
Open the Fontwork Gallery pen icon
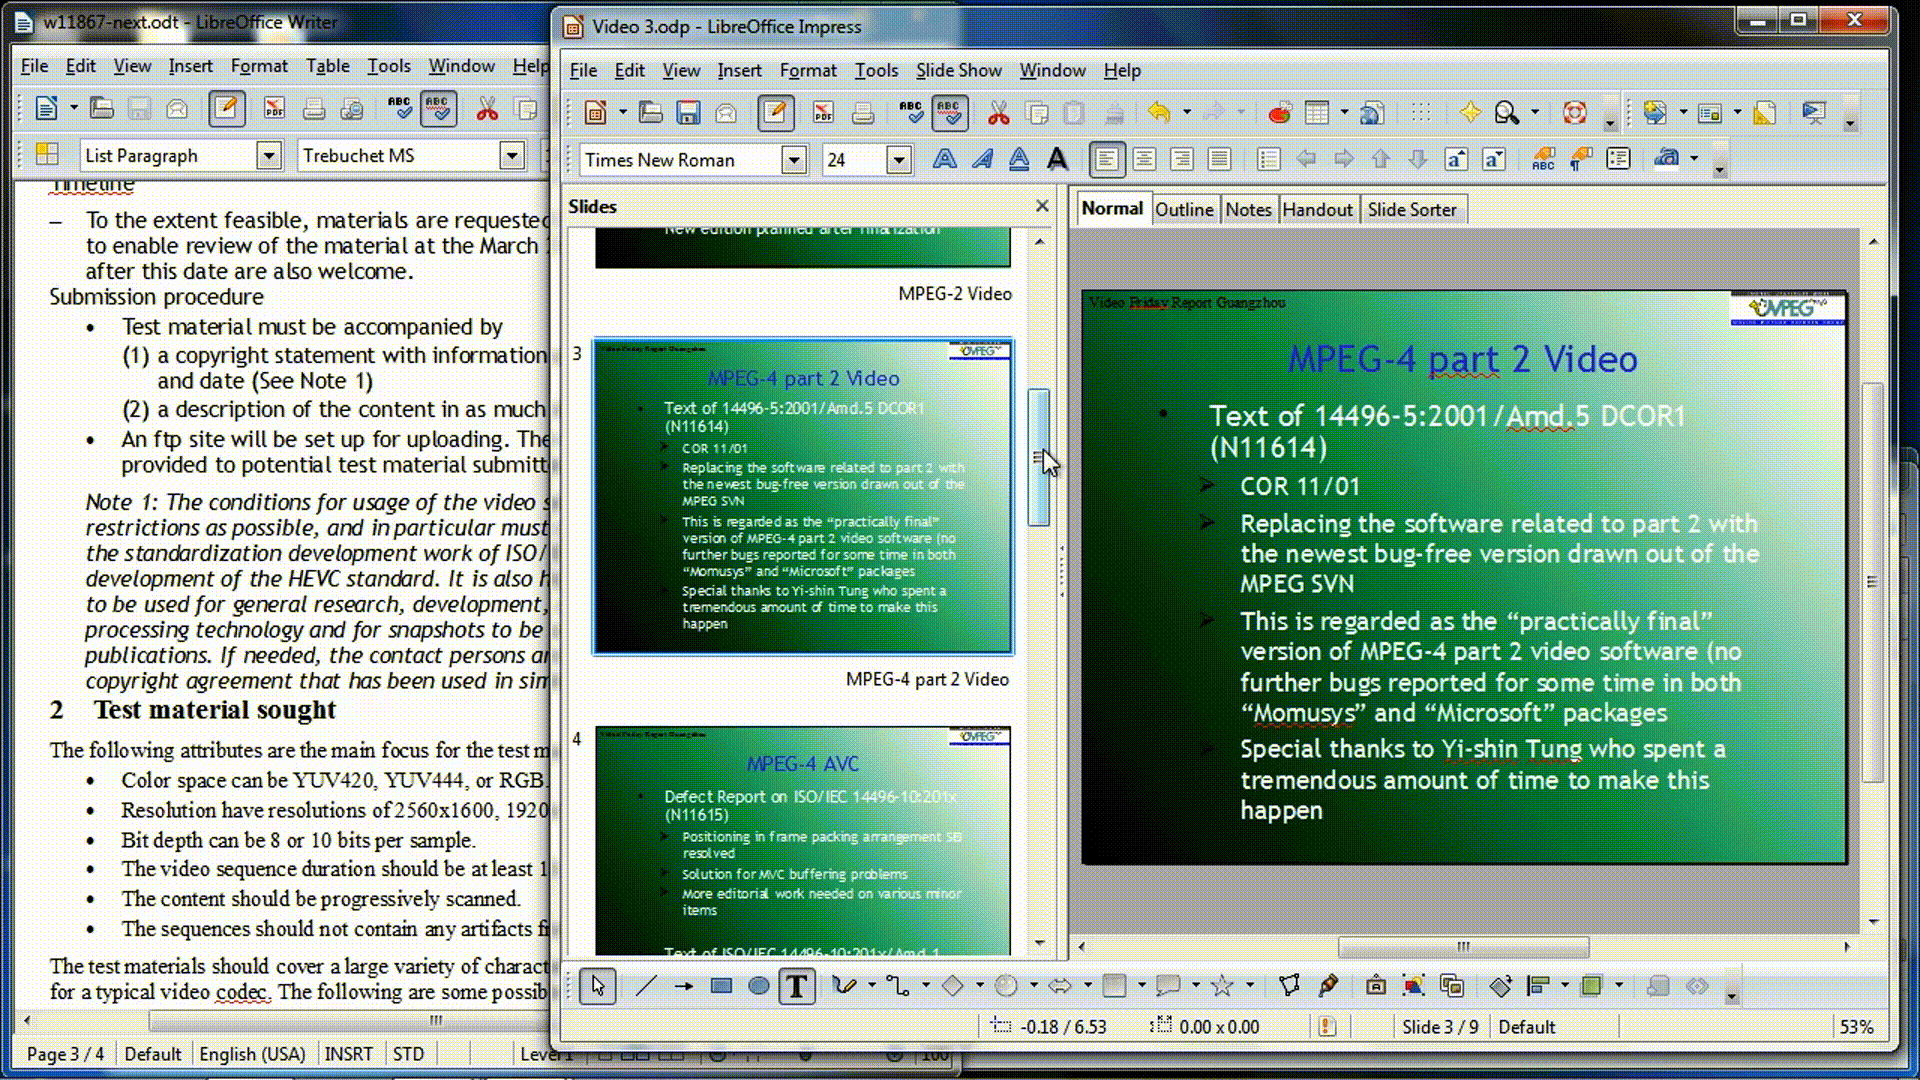(x=1328, y=987)
